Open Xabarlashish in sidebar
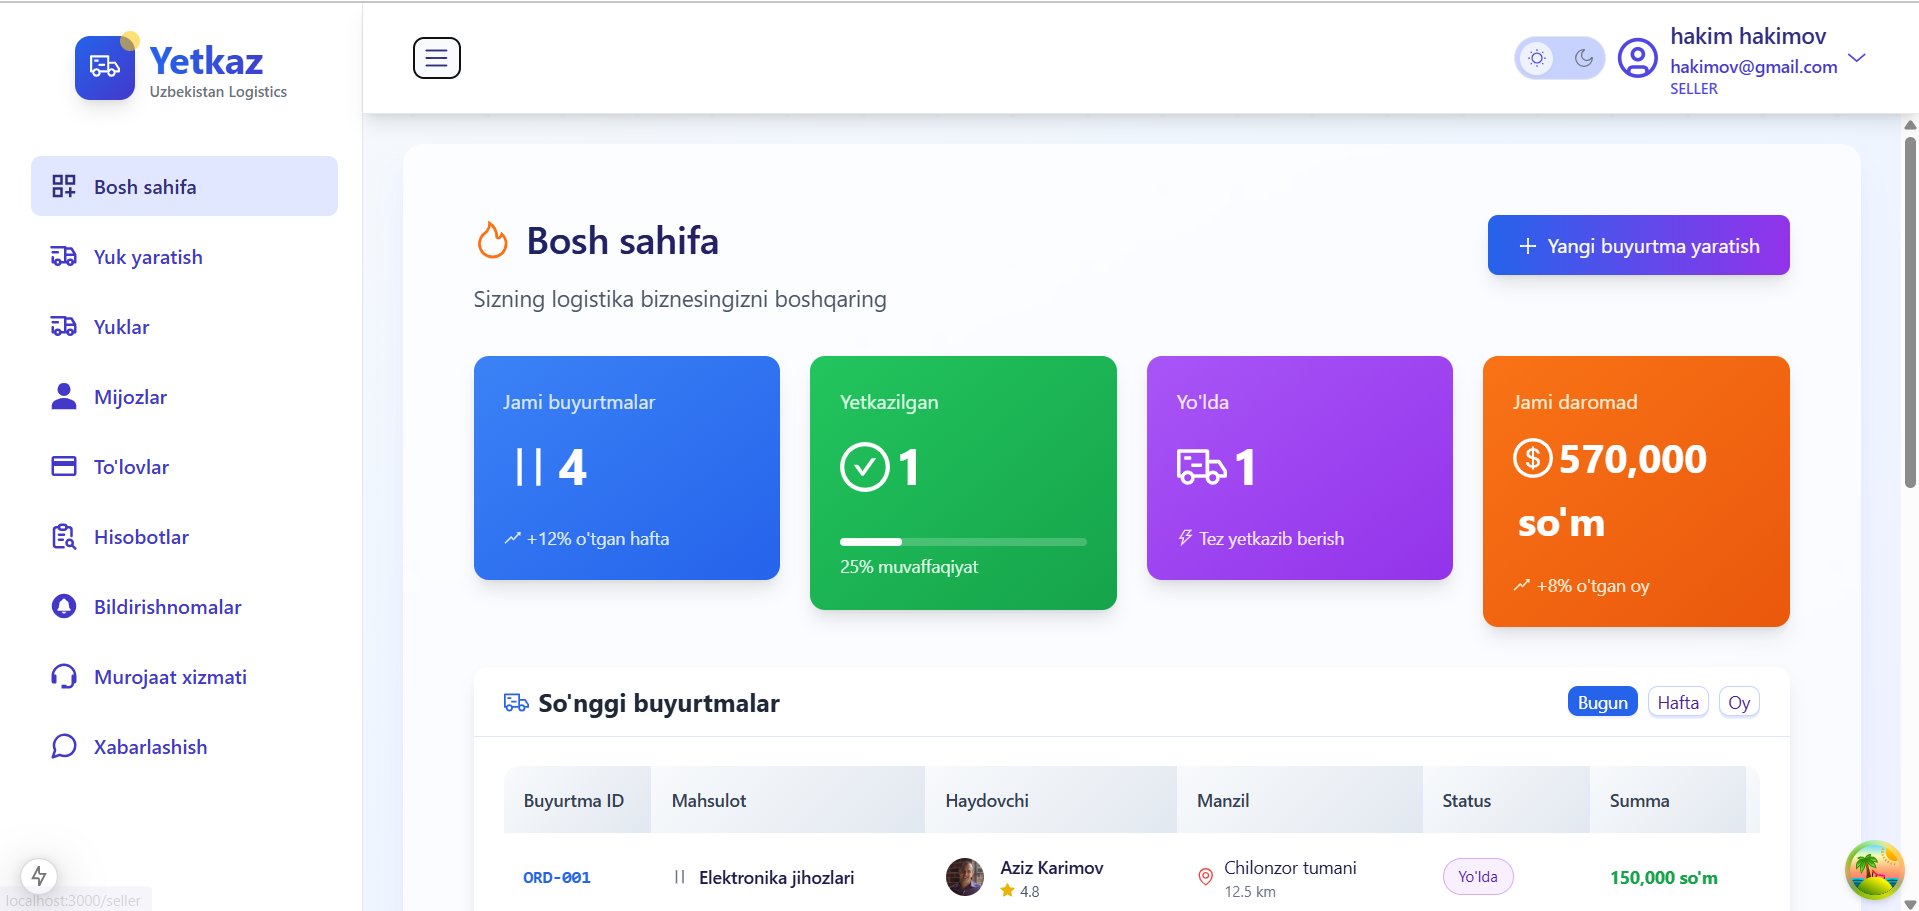The height and width of the screenshot is (911, 1919). pos(184,747)
